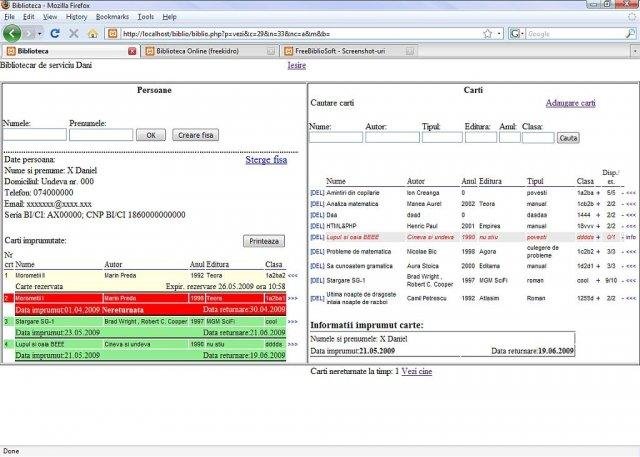
Task: Select the Lupul si oaia BEEE title in Carti
Action: click(x=353, y=237)
